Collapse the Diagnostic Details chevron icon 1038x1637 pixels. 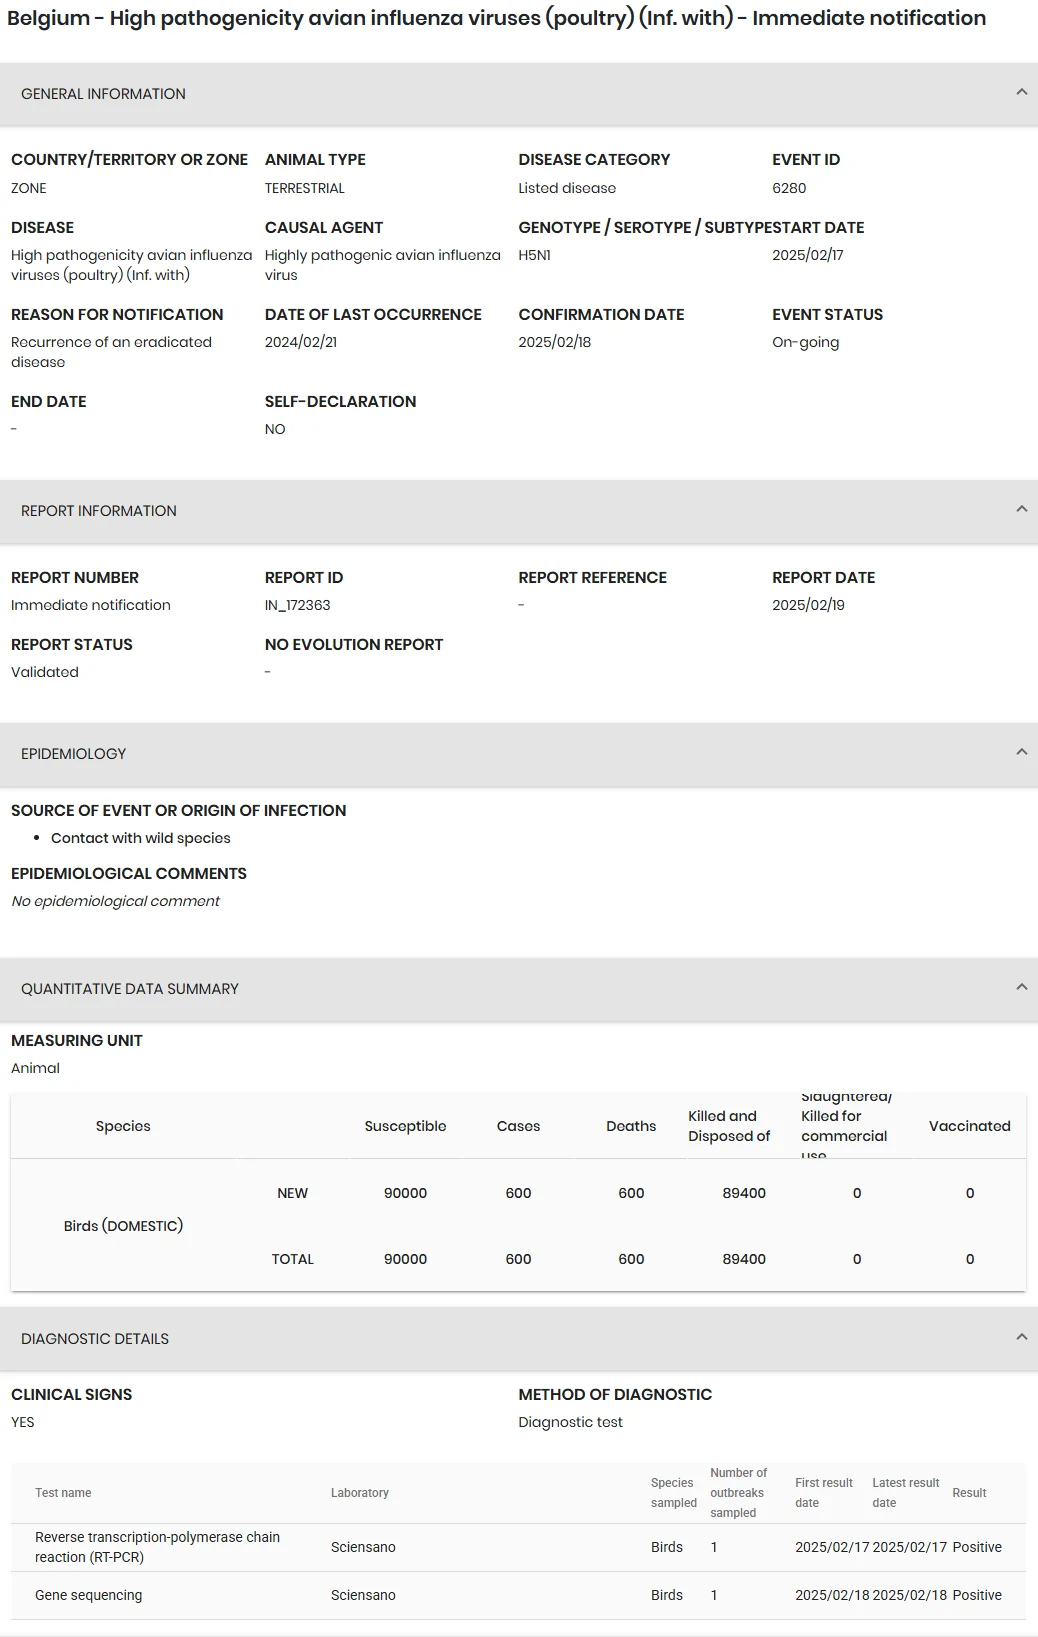[1021, 1337]
